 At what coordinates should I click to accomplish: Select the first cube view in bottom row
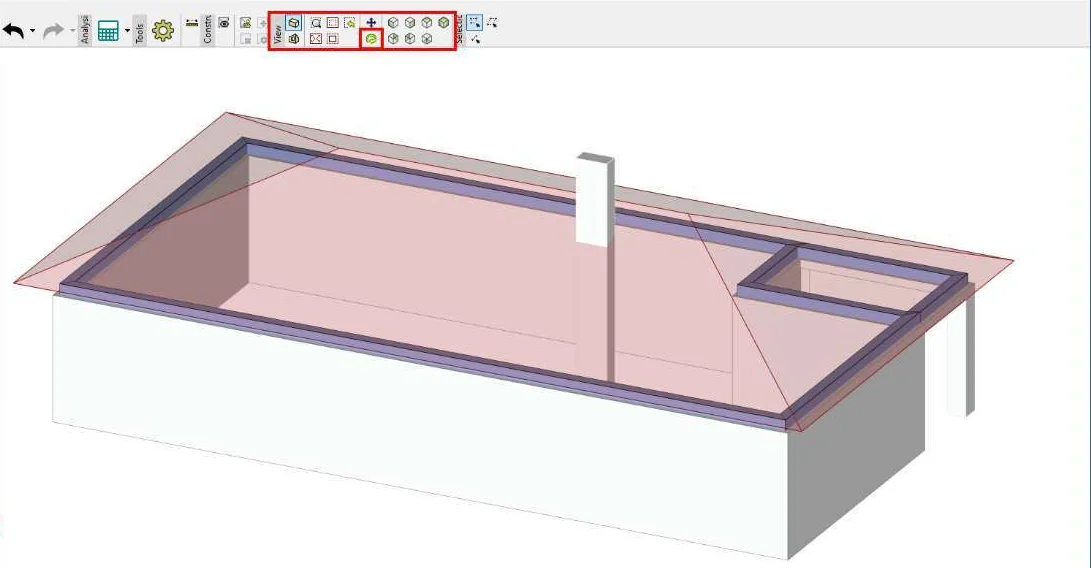pyautogui.click(x=393, y=39)
